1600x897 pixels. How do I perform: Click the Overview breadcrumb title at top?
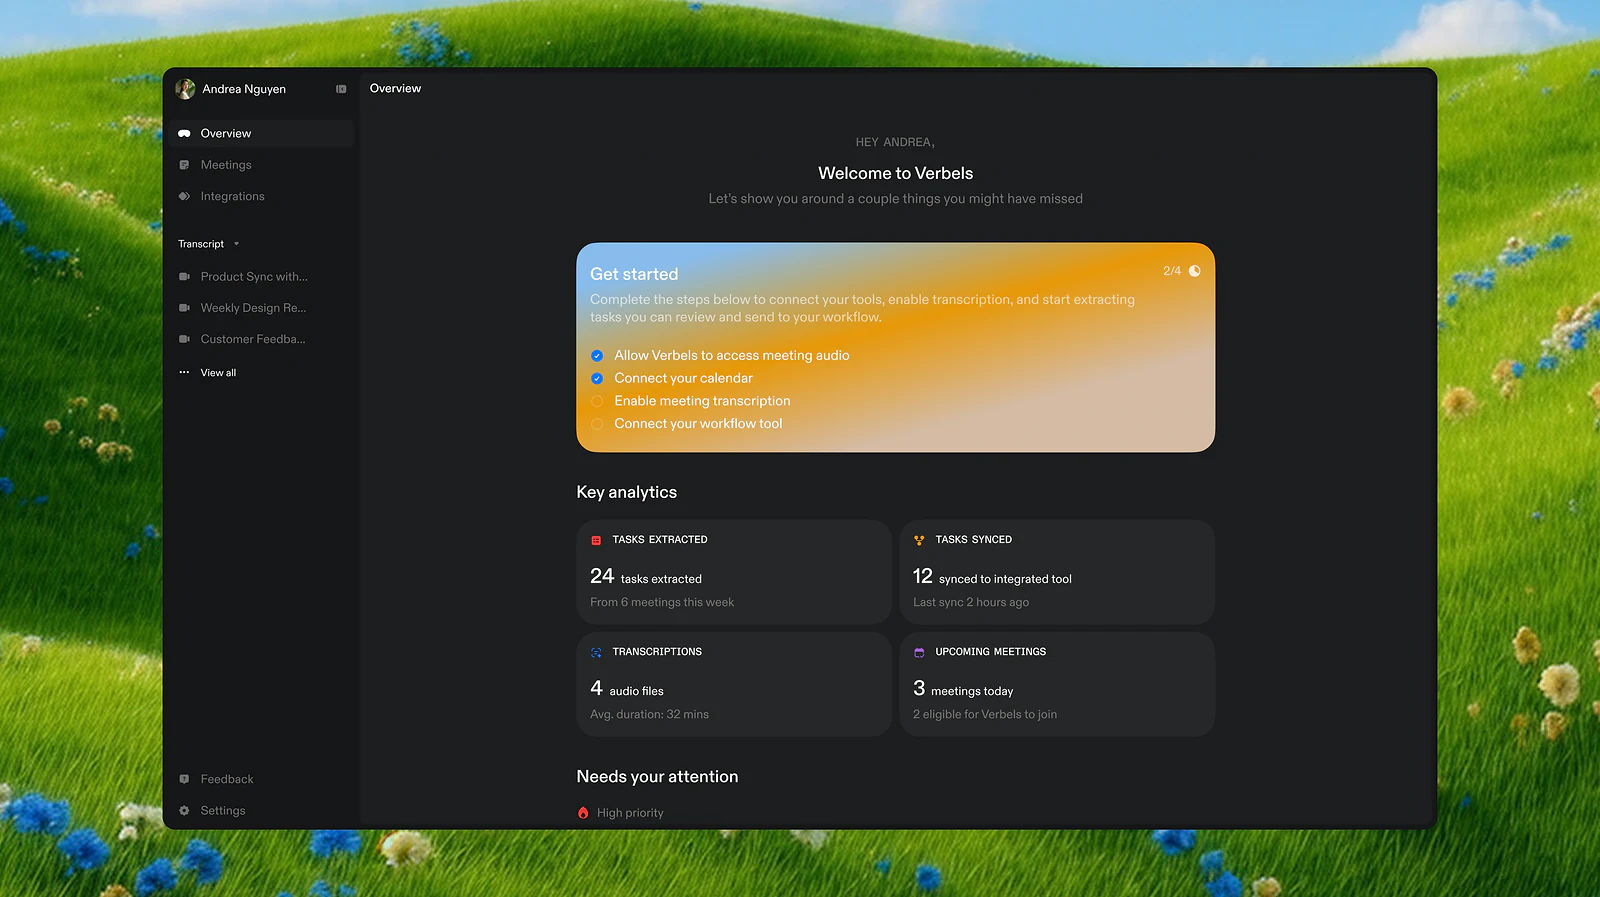click(x=395, y=89)
